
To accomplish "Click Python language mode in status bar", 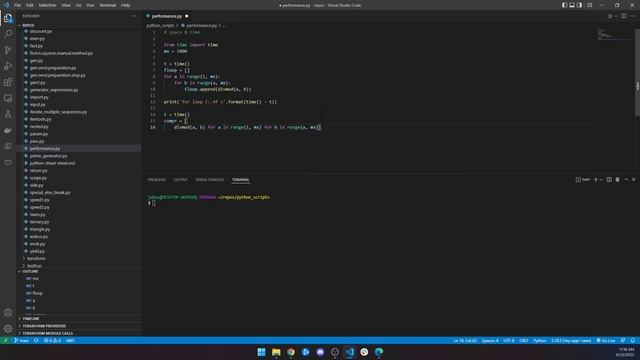I will 540,340.
